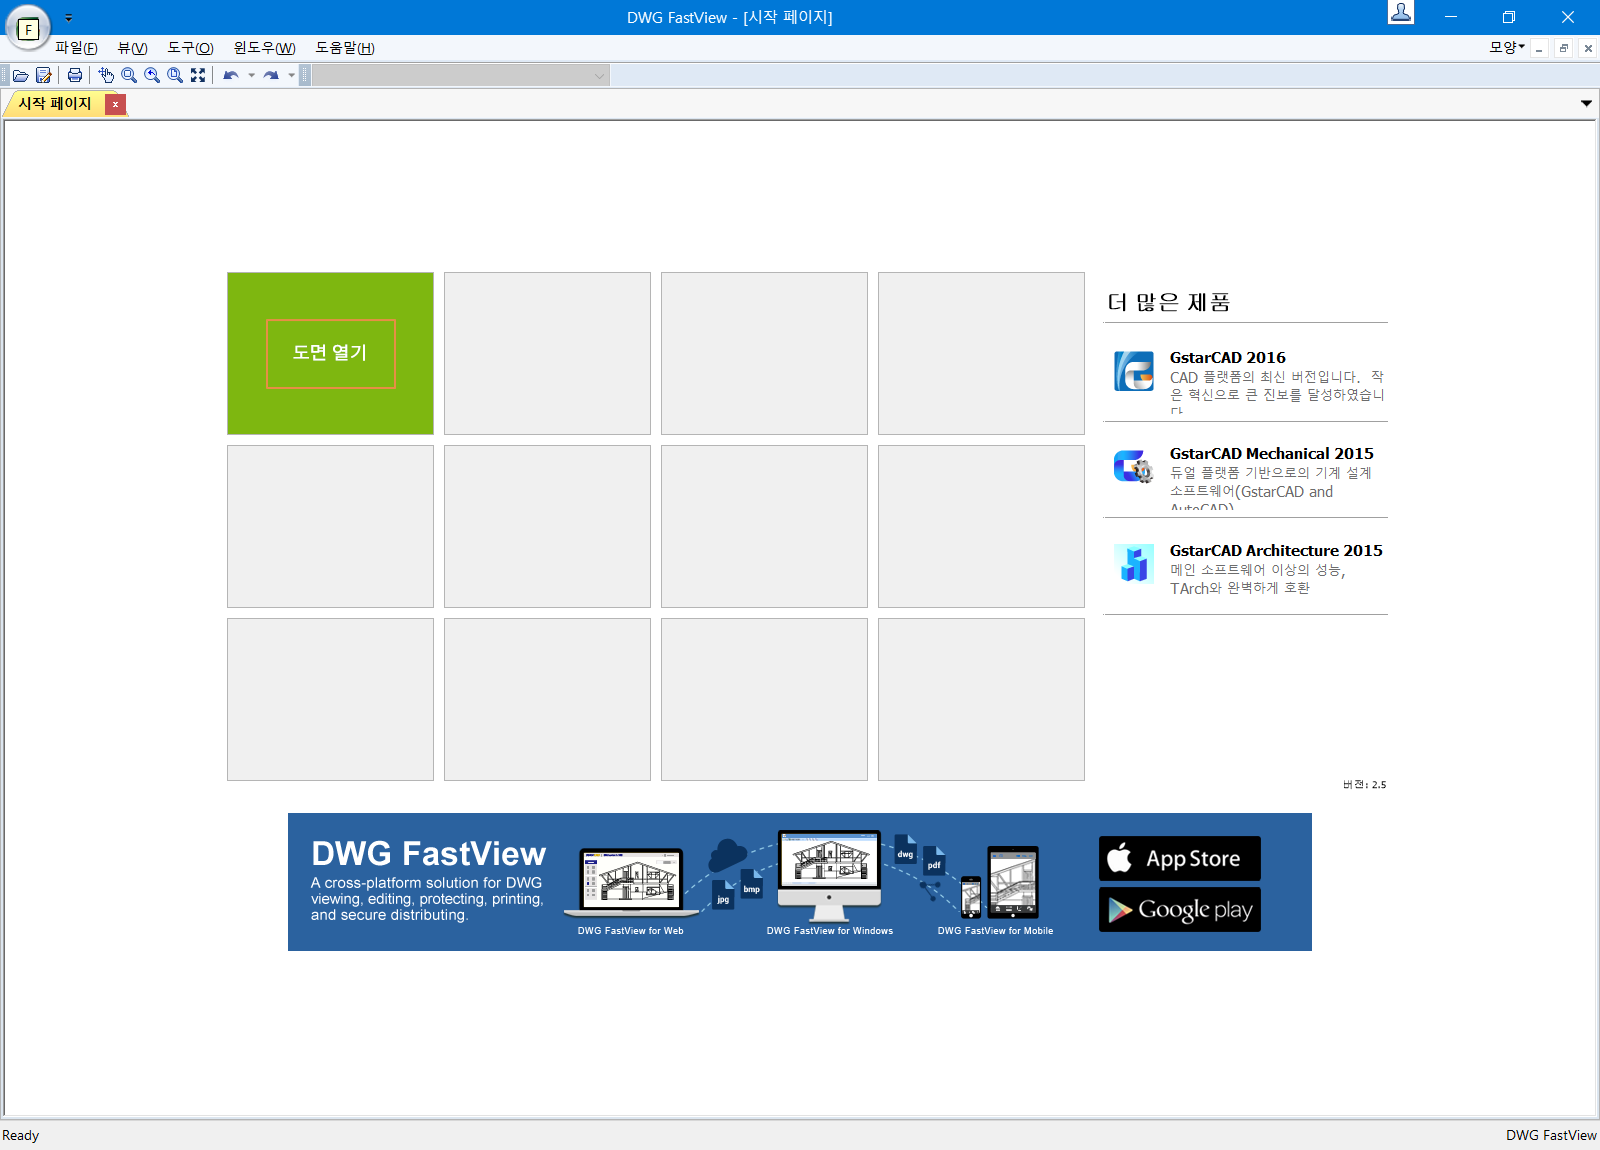This screenshot has height=1150, width=1600.
Task: Open the 파일(F) menu
Action: tap(76, 48)
